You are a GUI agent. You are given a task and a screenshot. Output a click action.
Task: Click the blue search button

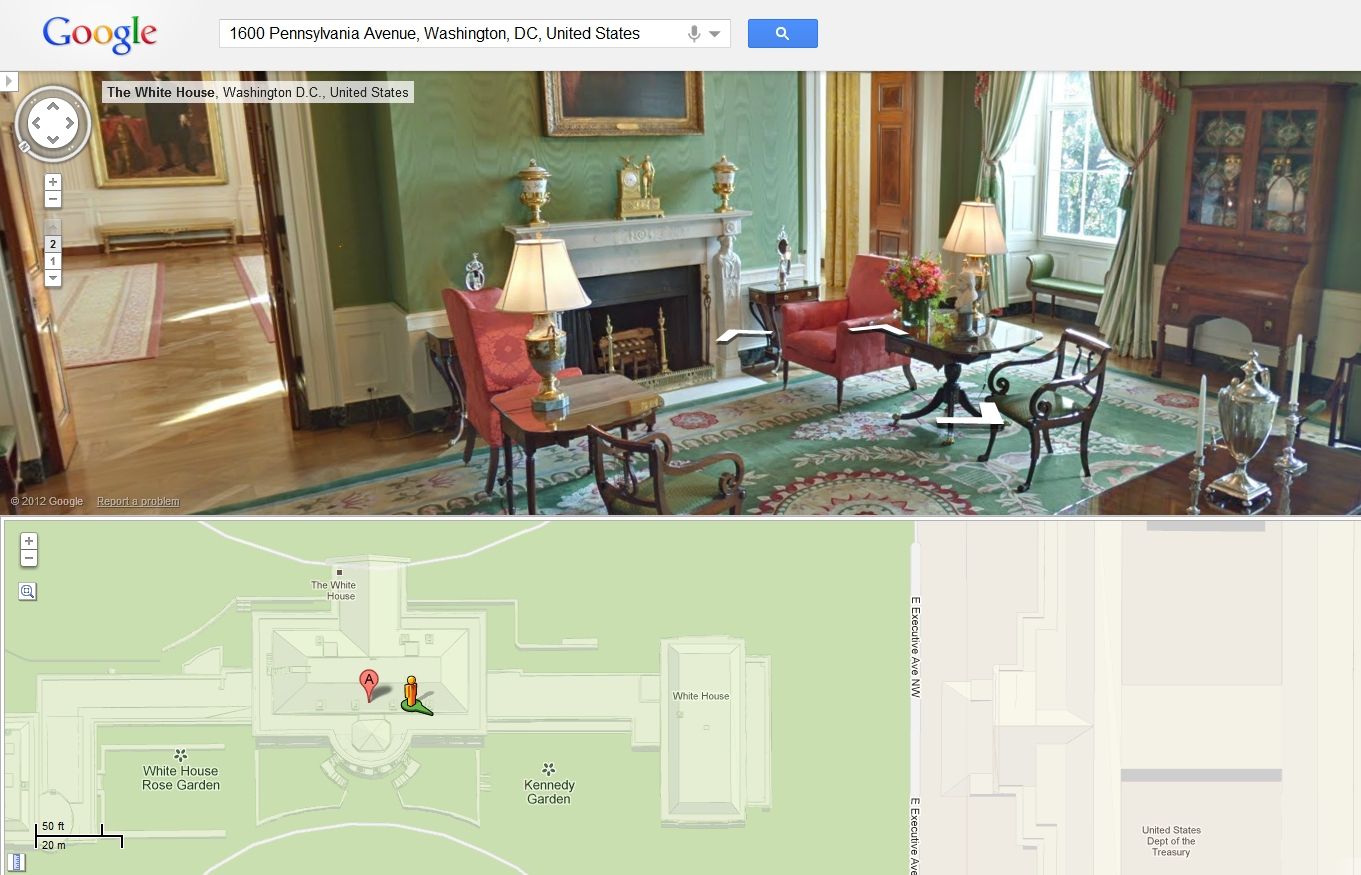click(782, 33)
